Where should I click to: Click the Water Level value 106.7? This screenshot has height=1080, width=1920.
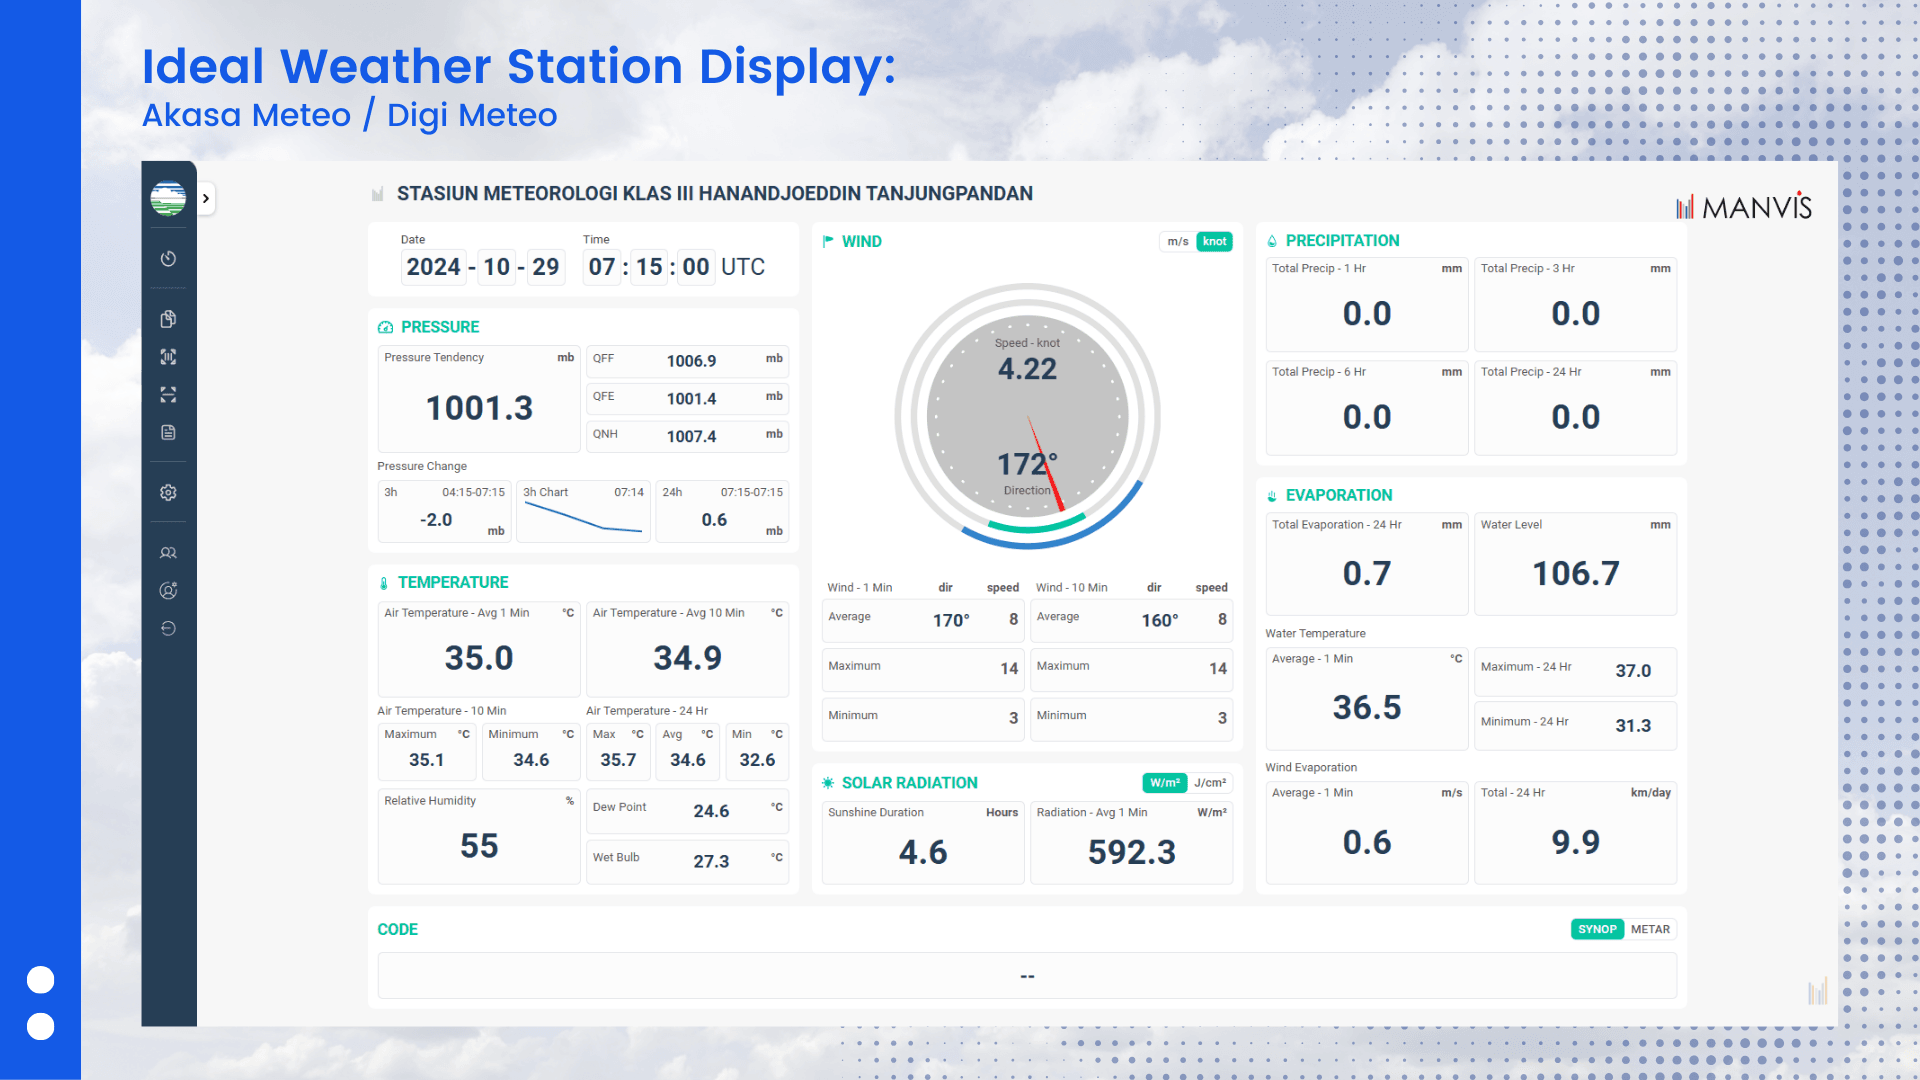point(1576,573)
